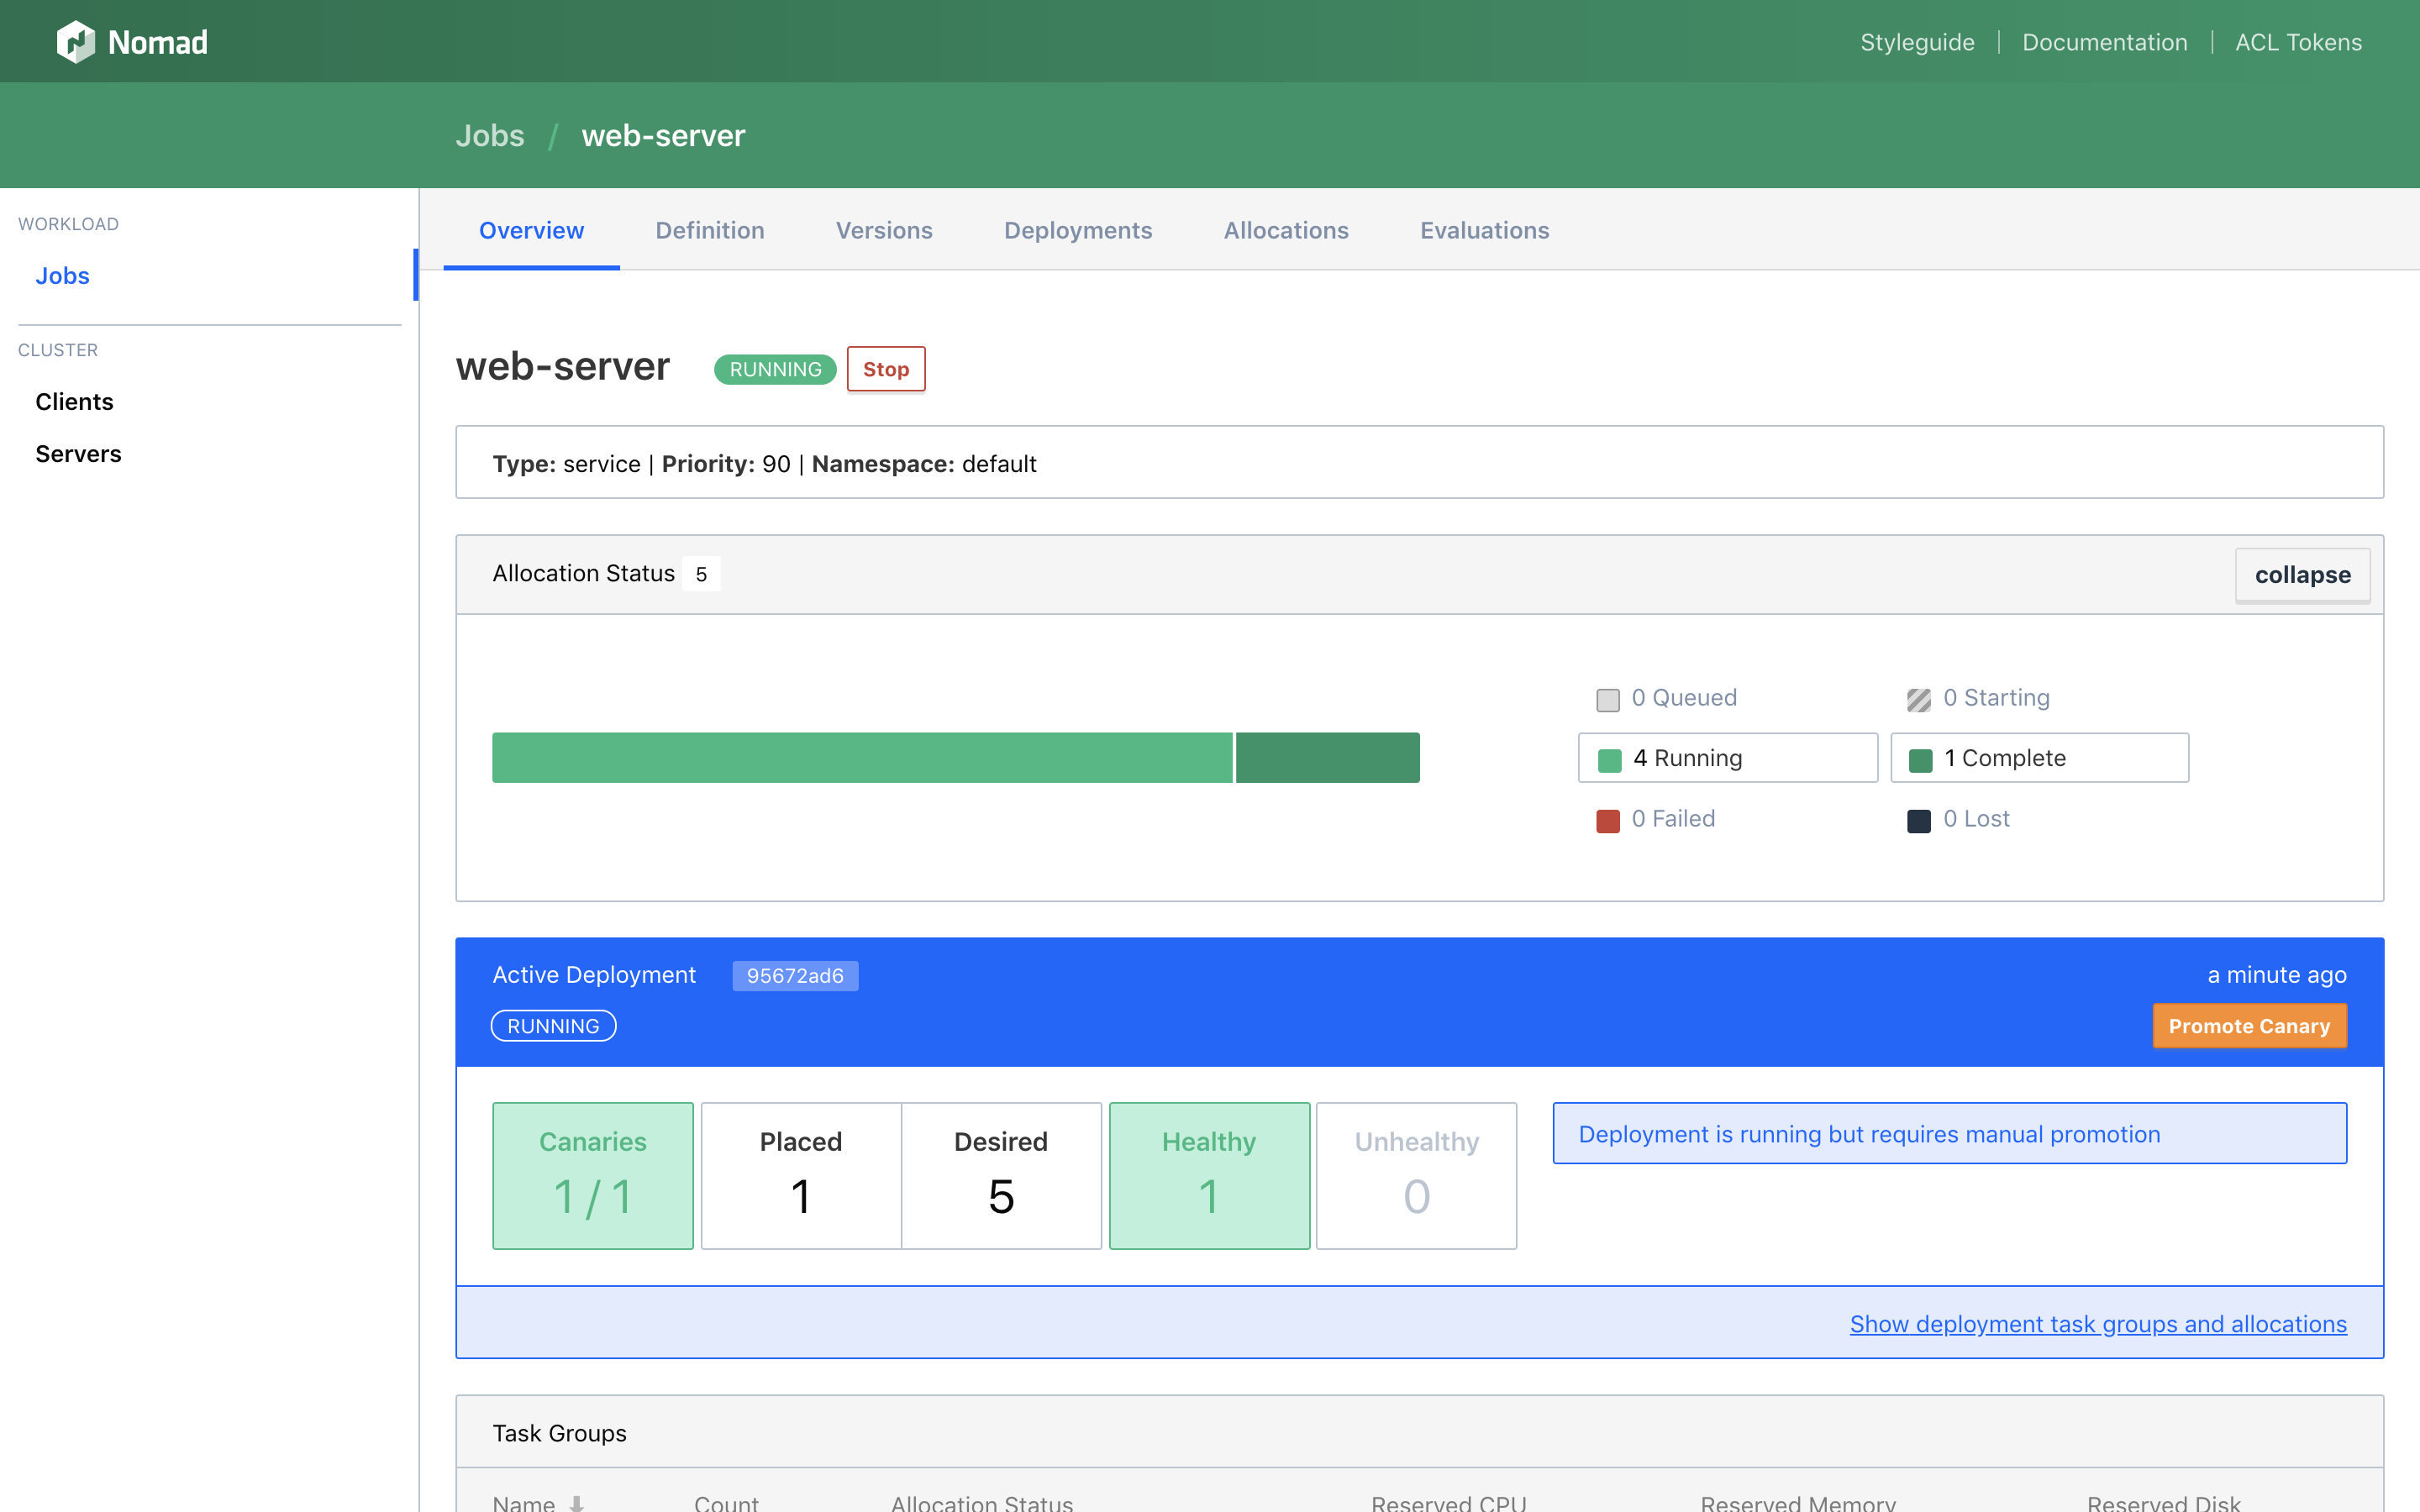Go to Jobs in the breadcrumb

point(489,136)
